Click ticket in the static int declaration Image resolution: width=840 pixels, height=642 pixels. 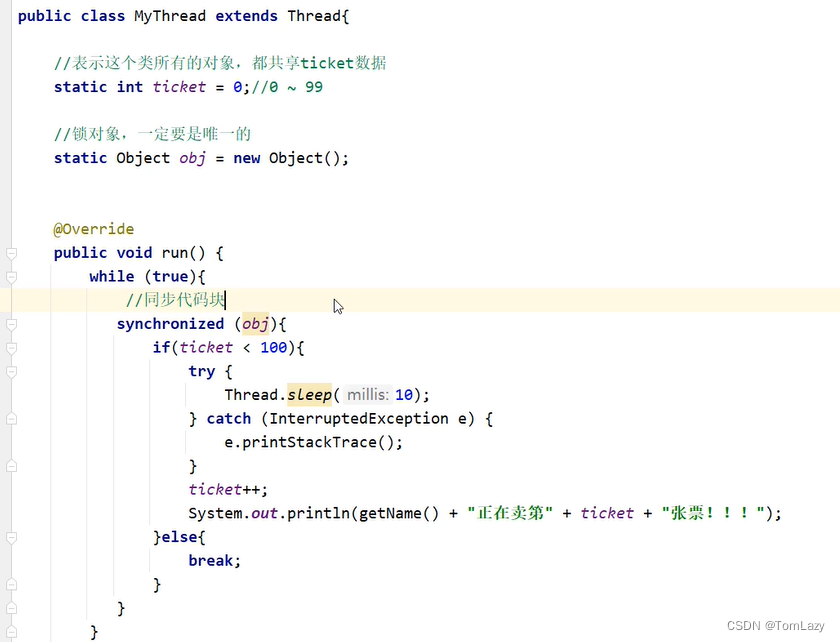point(179,87)
